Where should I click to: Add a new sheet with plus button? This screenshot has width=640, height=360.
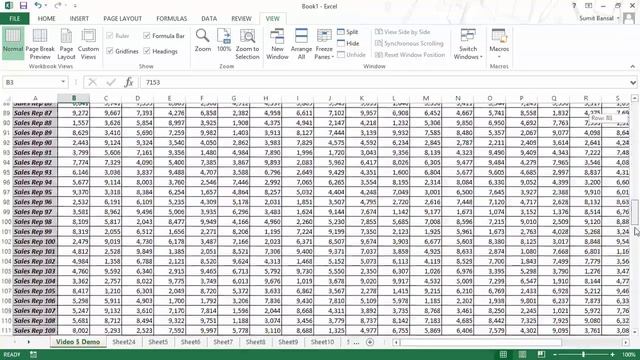point(370,342)
